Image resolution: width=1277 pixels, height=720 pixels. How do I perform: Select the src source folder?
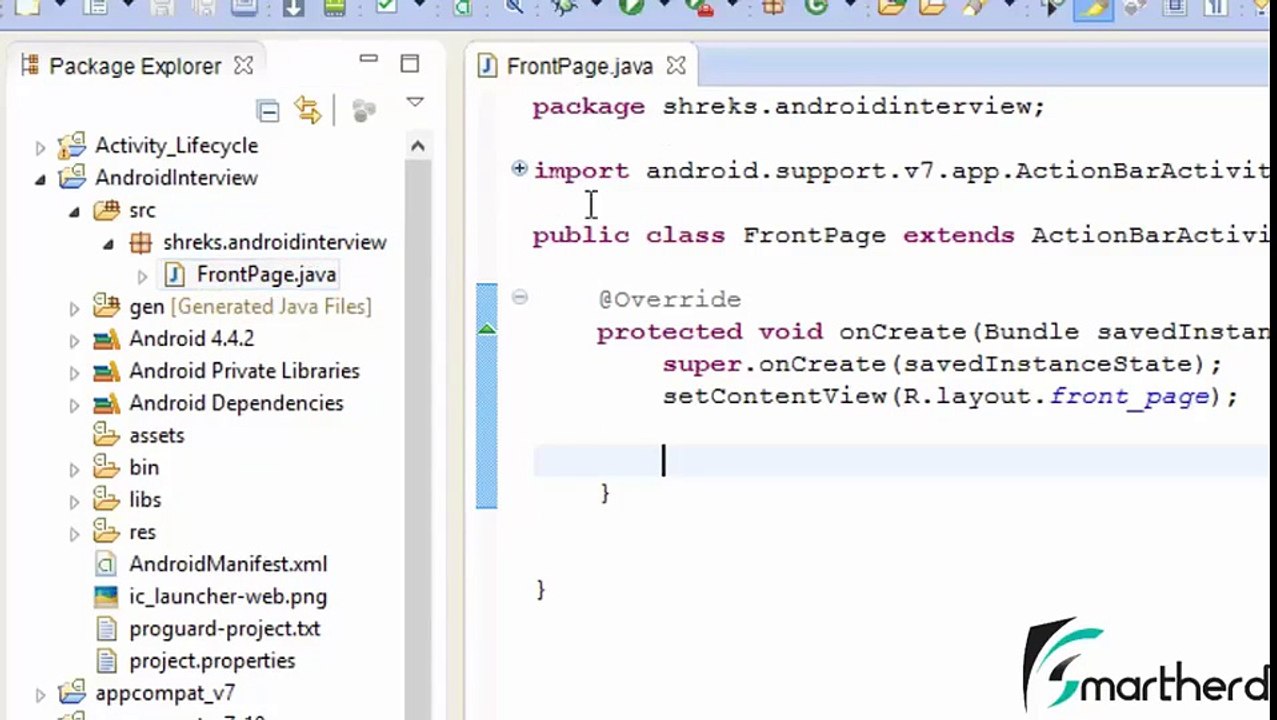click(142, 210)
